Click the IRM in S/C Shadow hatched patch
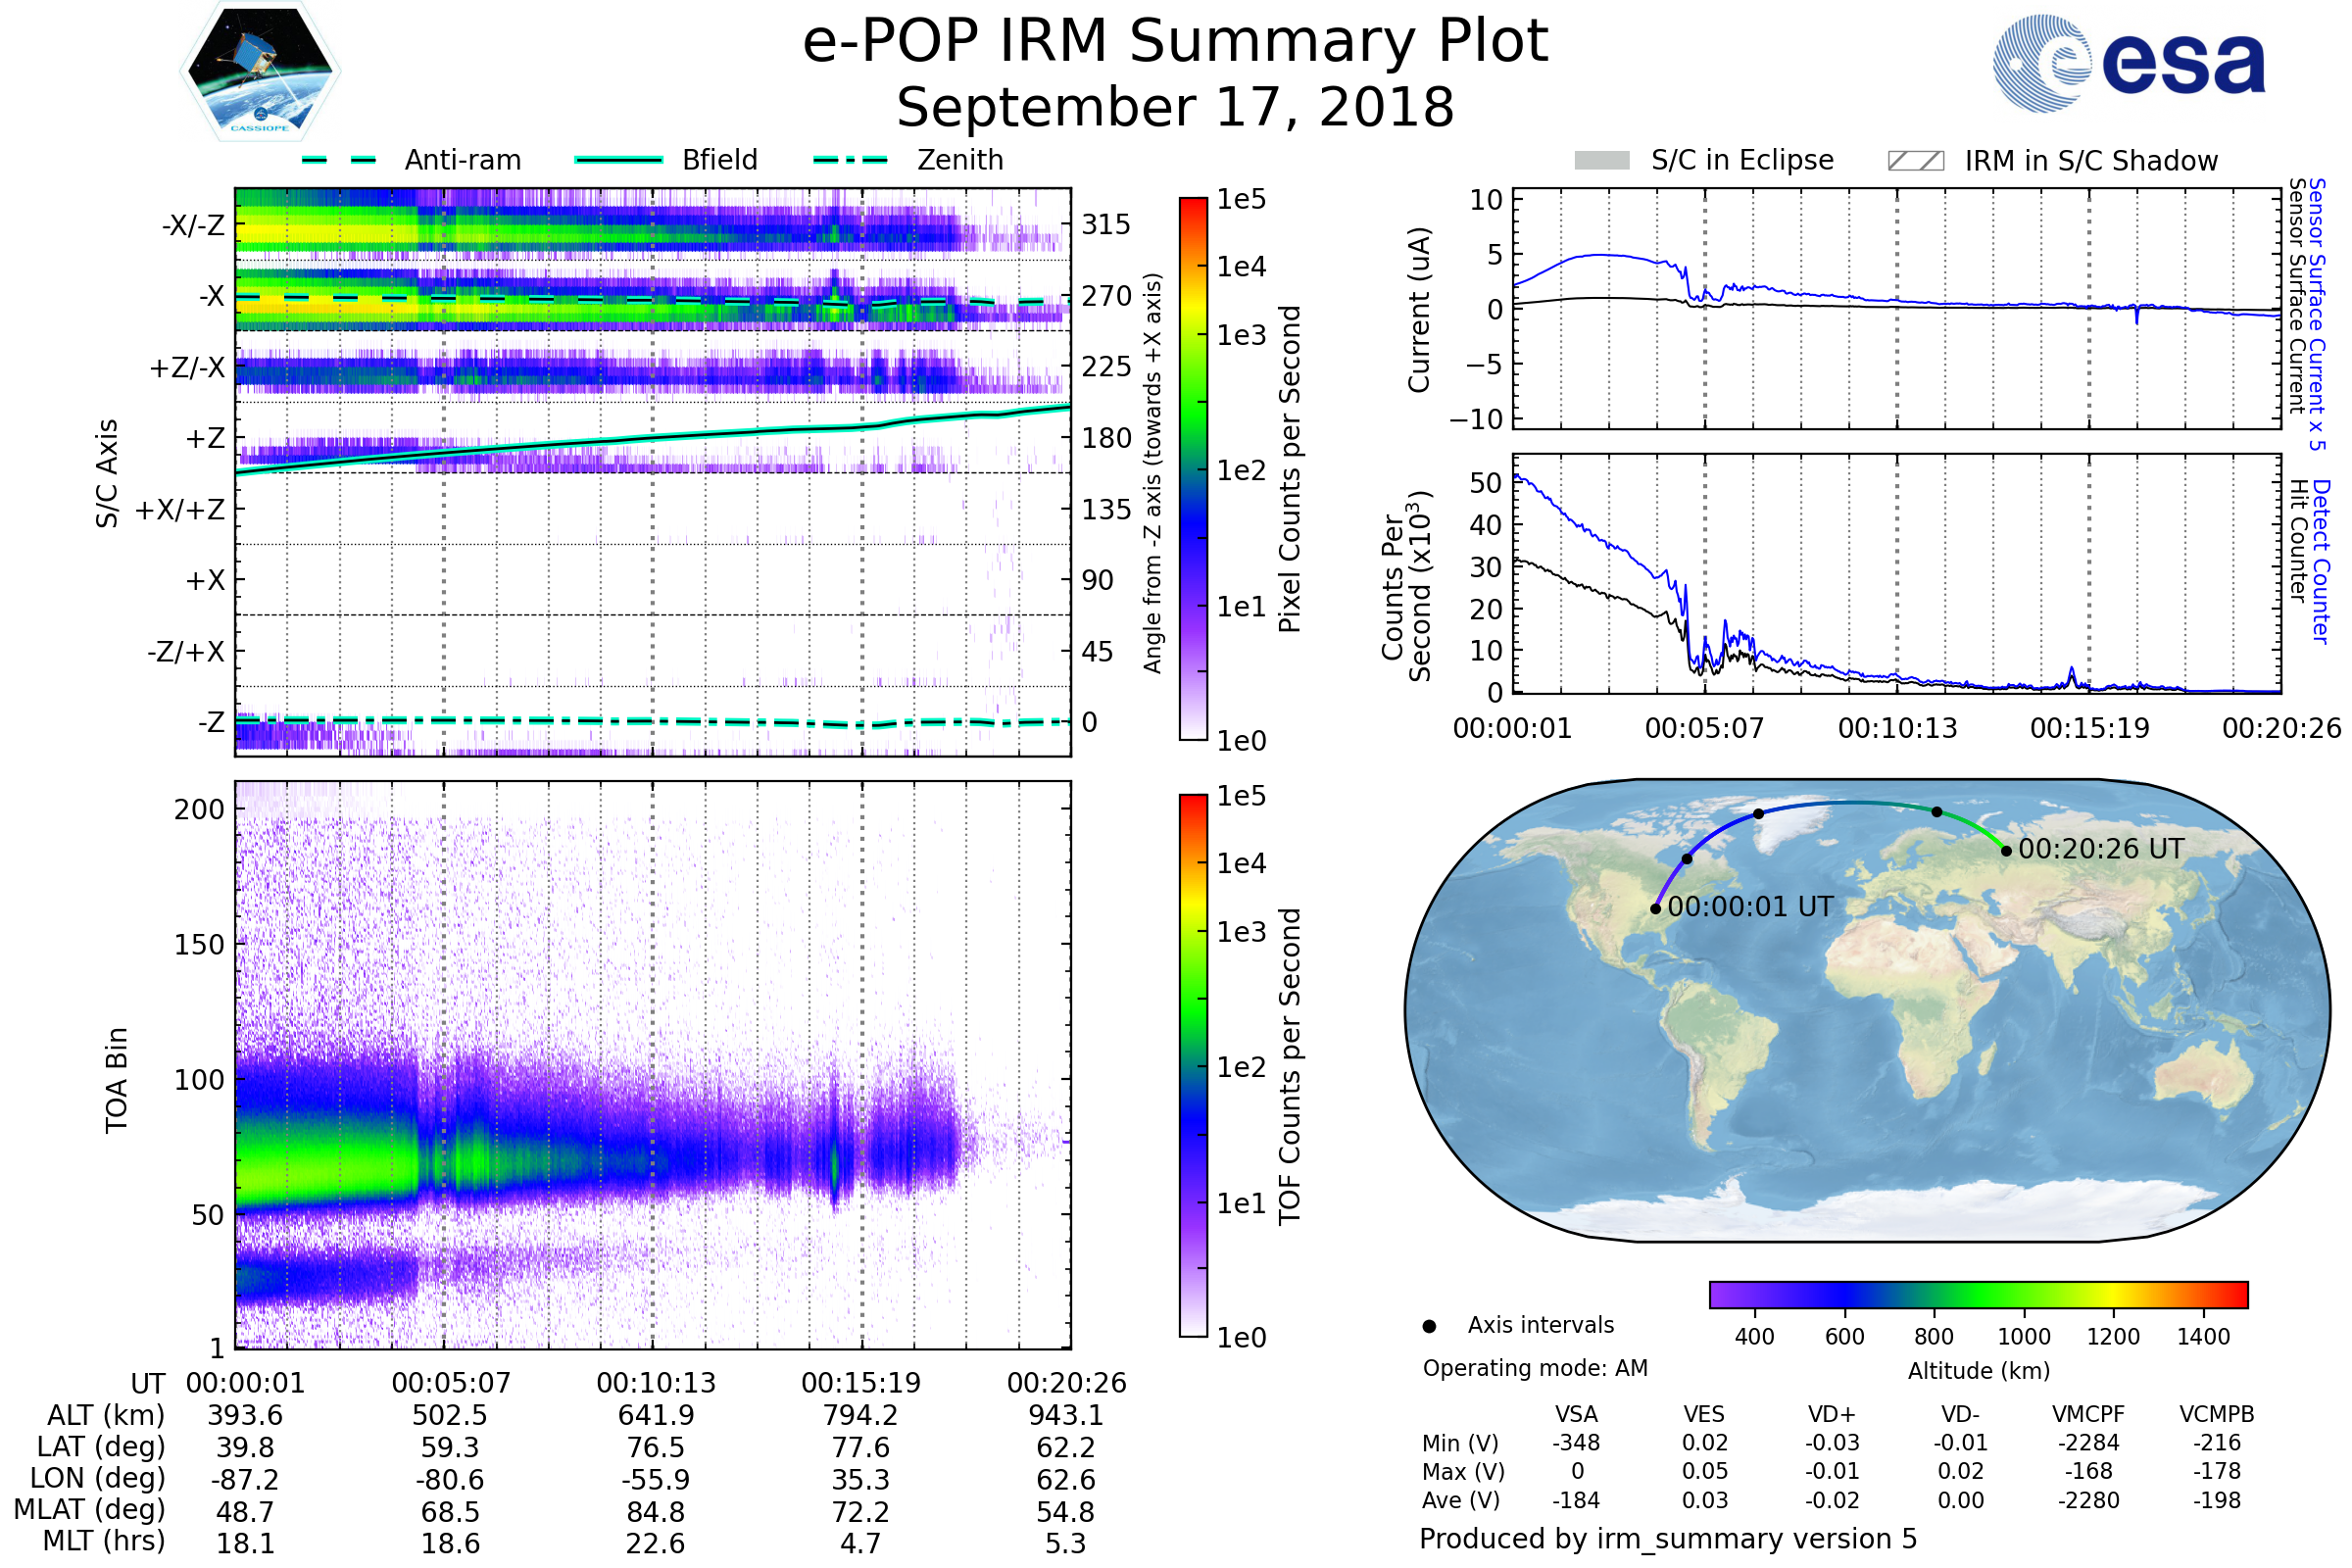 [x=1915, y=161]
